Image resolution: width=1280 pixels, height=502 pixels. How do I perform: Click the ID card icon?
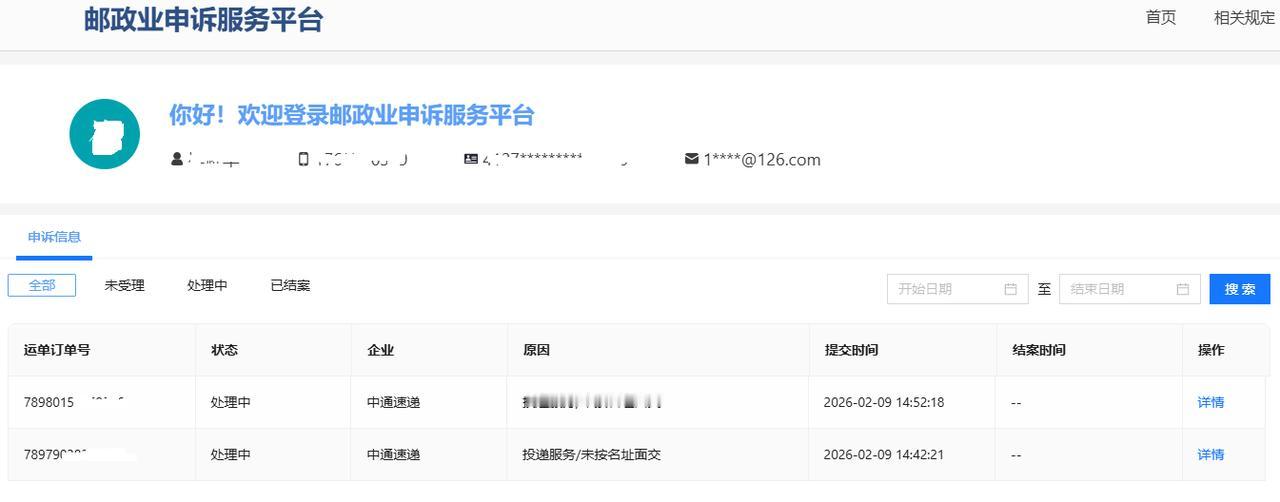click(471, 159)
